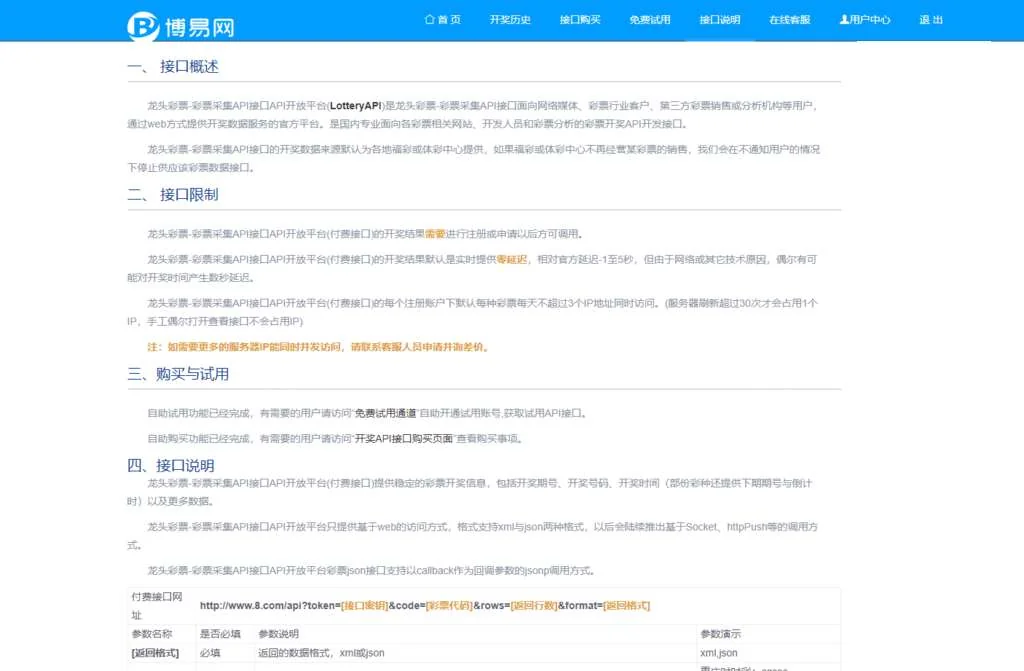Image resolution: width=1024 pixels, height=671 pixels.
Task: Click the user icon beside 用户中心
Action: (x=844, y=19)
